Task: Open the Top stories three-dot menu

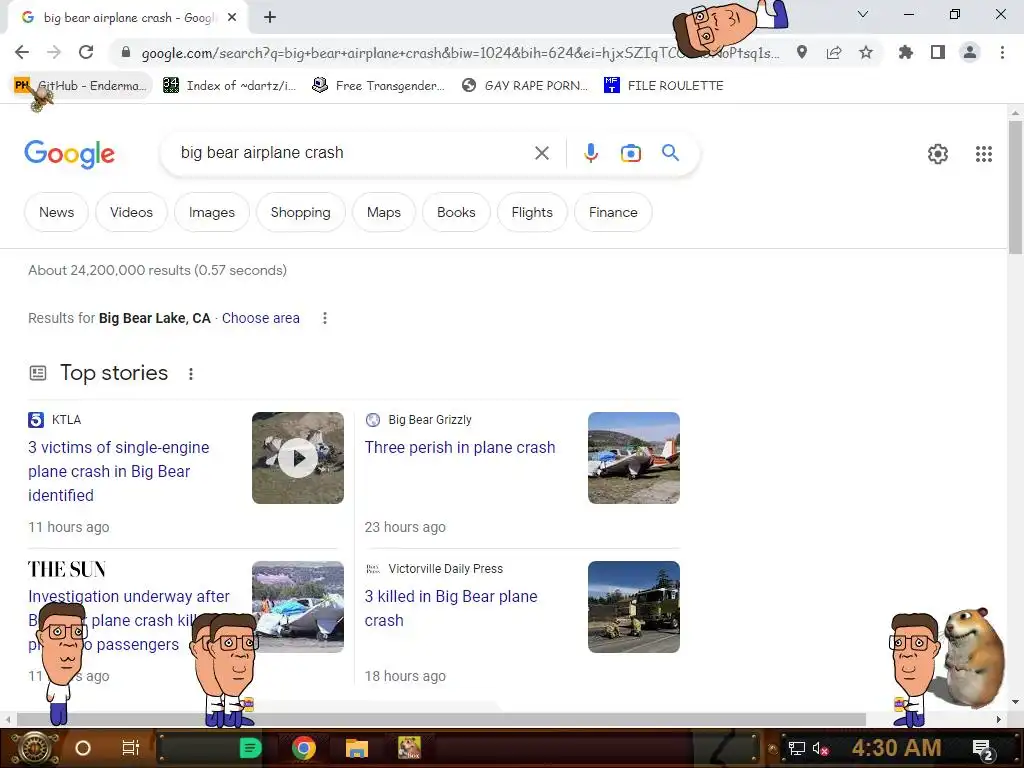Action: pos(191,374)
